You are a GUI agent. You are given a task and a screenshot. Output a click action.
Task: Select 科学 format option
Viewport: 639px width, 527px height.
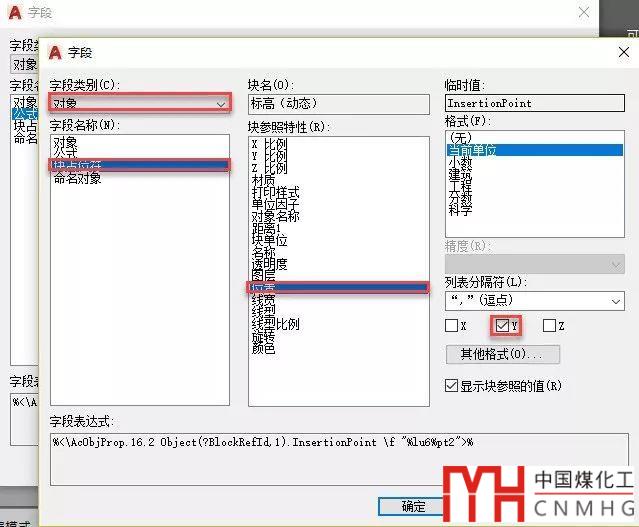[x=461, y=209]
